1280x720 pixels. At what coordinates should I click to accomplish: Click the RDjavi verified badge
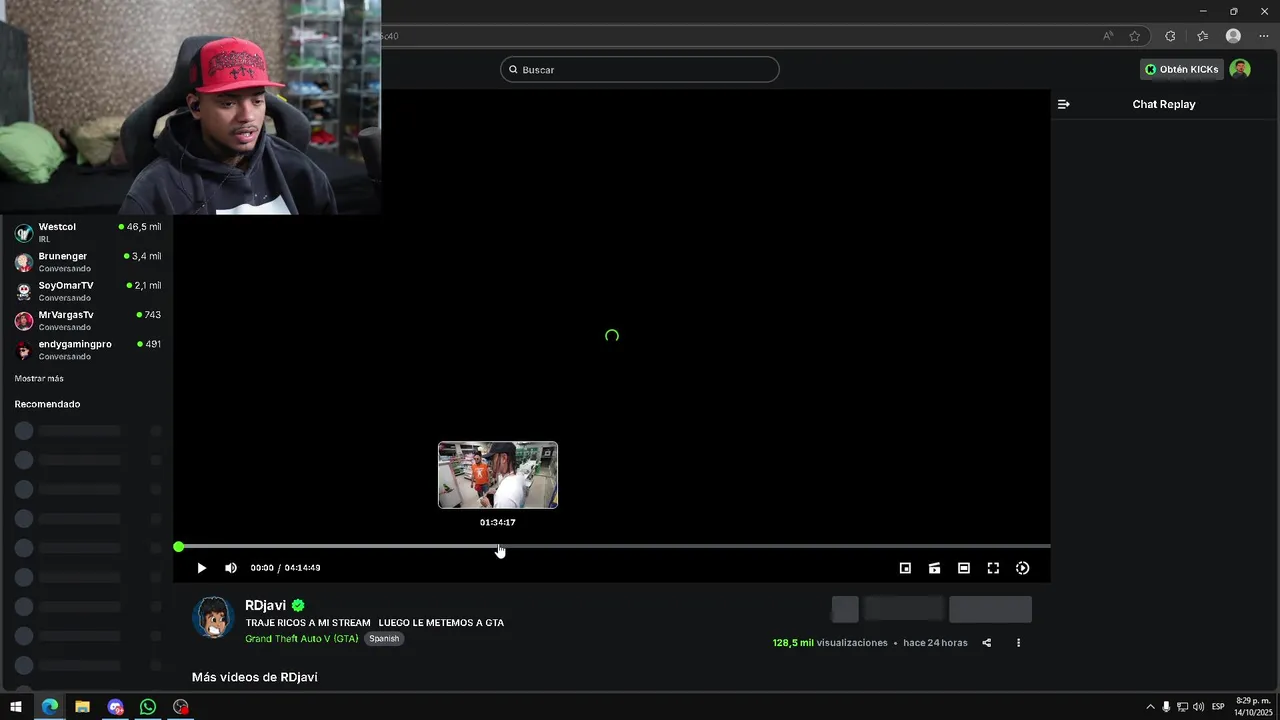(298, 605)
